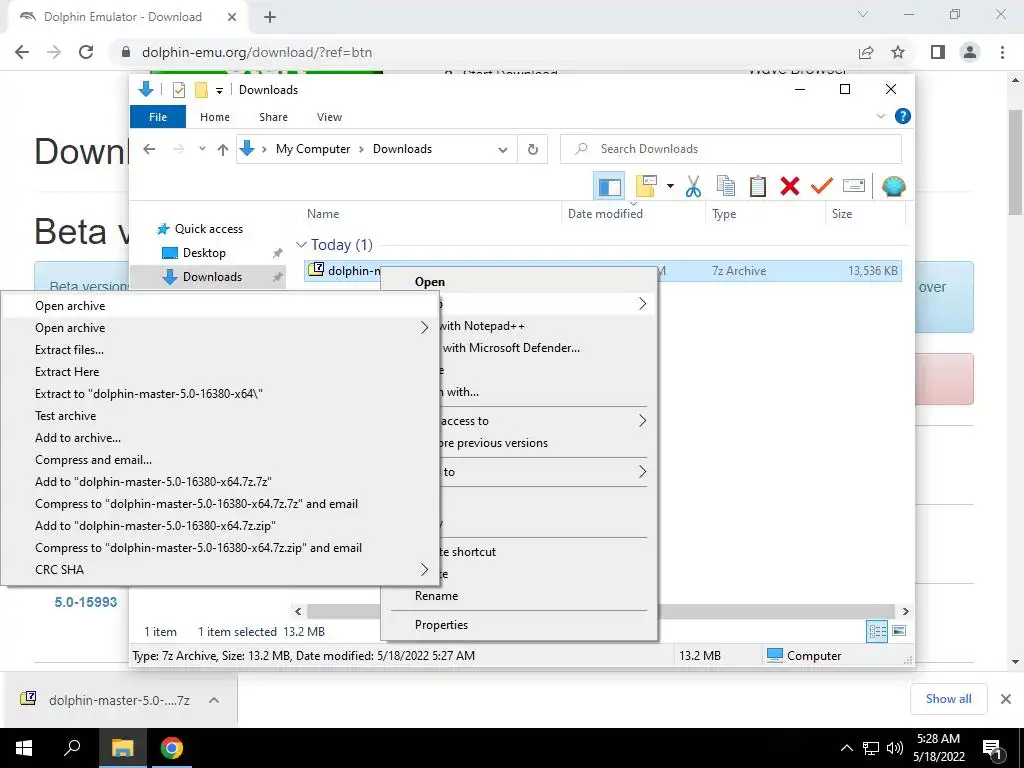Choose Add to archive... entry
The width and height of the screenshot is (1024, 768).
coord(78,438)
